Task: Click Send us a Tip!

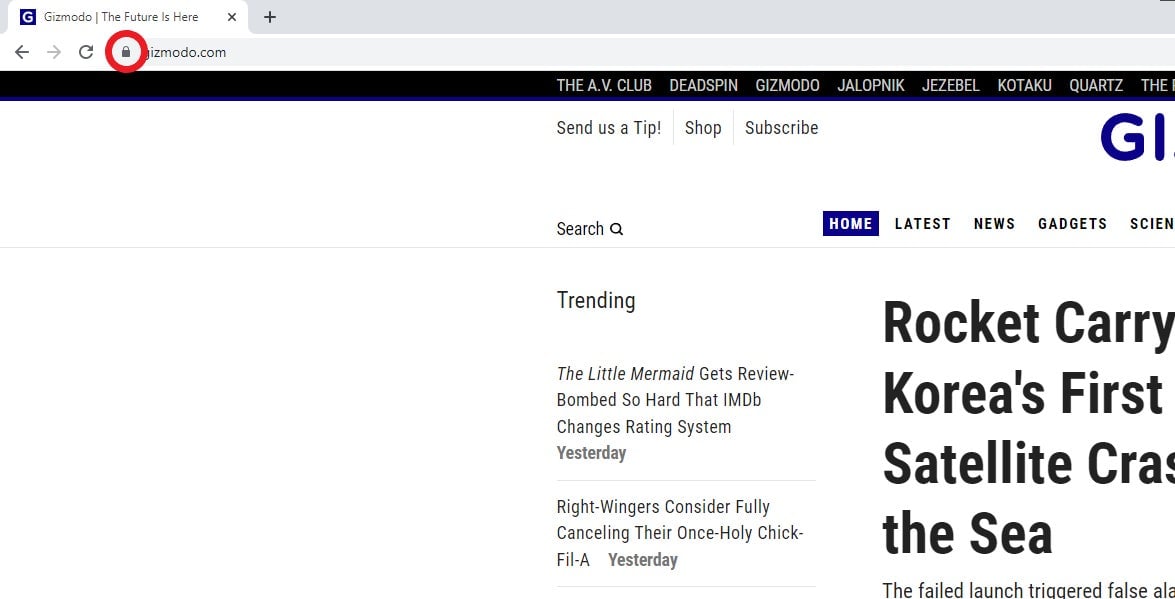Action: tap(608, 127)
